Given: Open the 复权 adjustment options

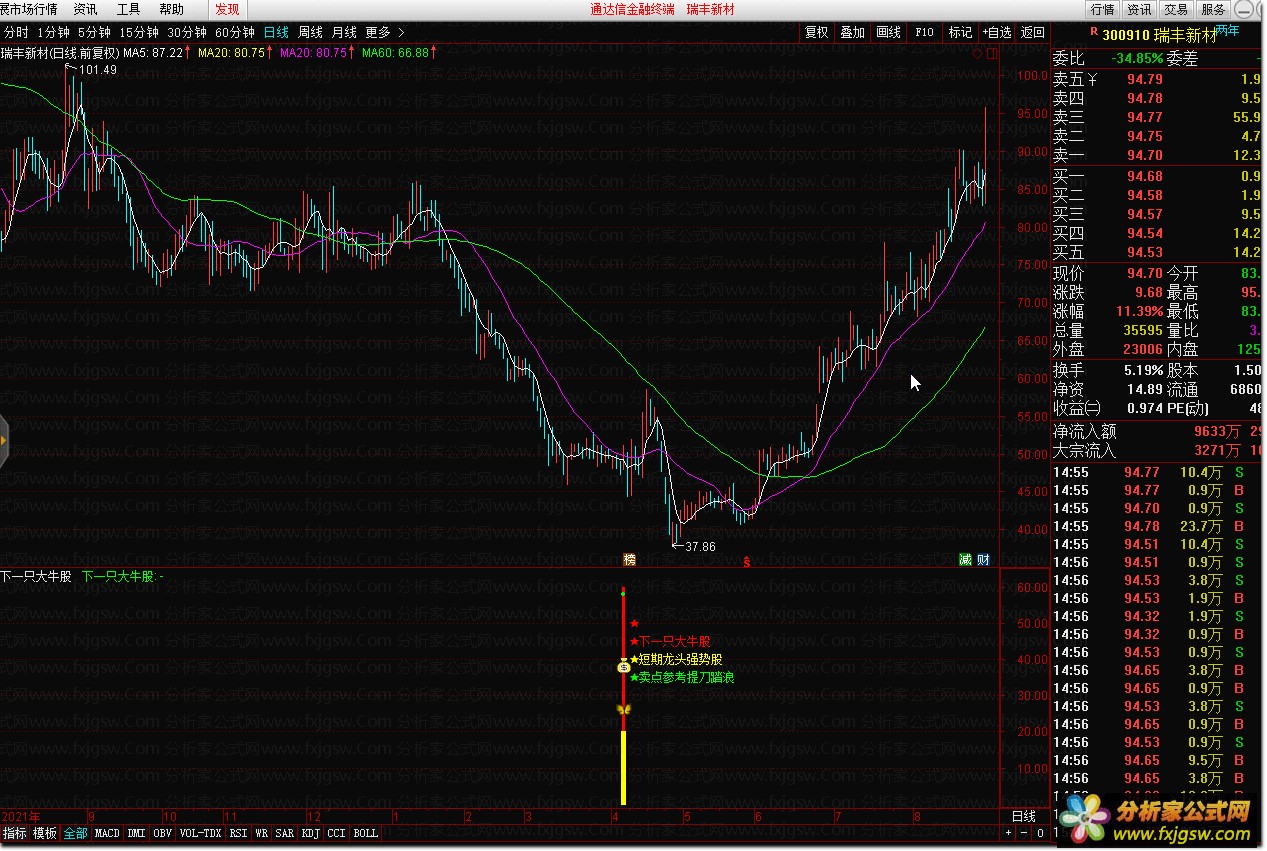Looking at the screenshot, I should (x=817, y=32).
